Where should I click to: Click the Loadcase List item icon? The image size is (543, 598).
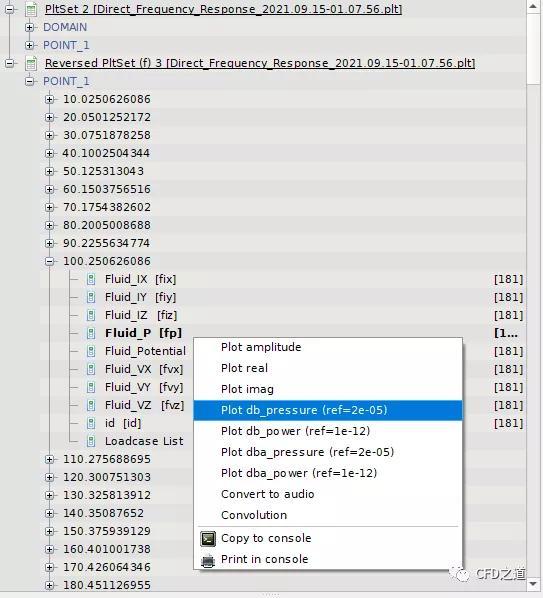(91, 441)
